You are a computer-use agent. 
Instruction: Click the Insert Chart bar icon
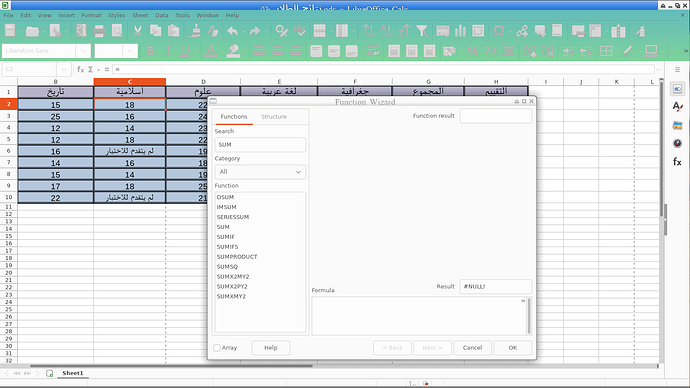pos(460,31)
